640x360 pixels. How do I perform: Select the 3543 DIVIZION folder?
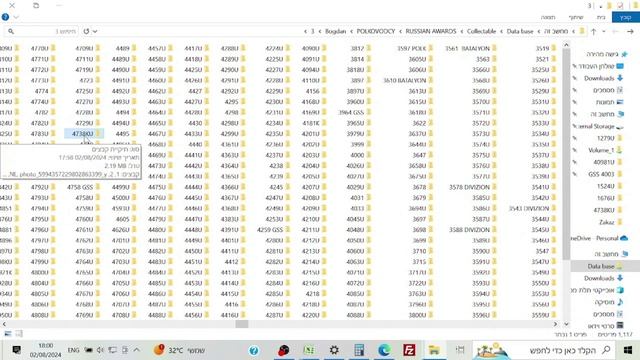coord(532,208)
